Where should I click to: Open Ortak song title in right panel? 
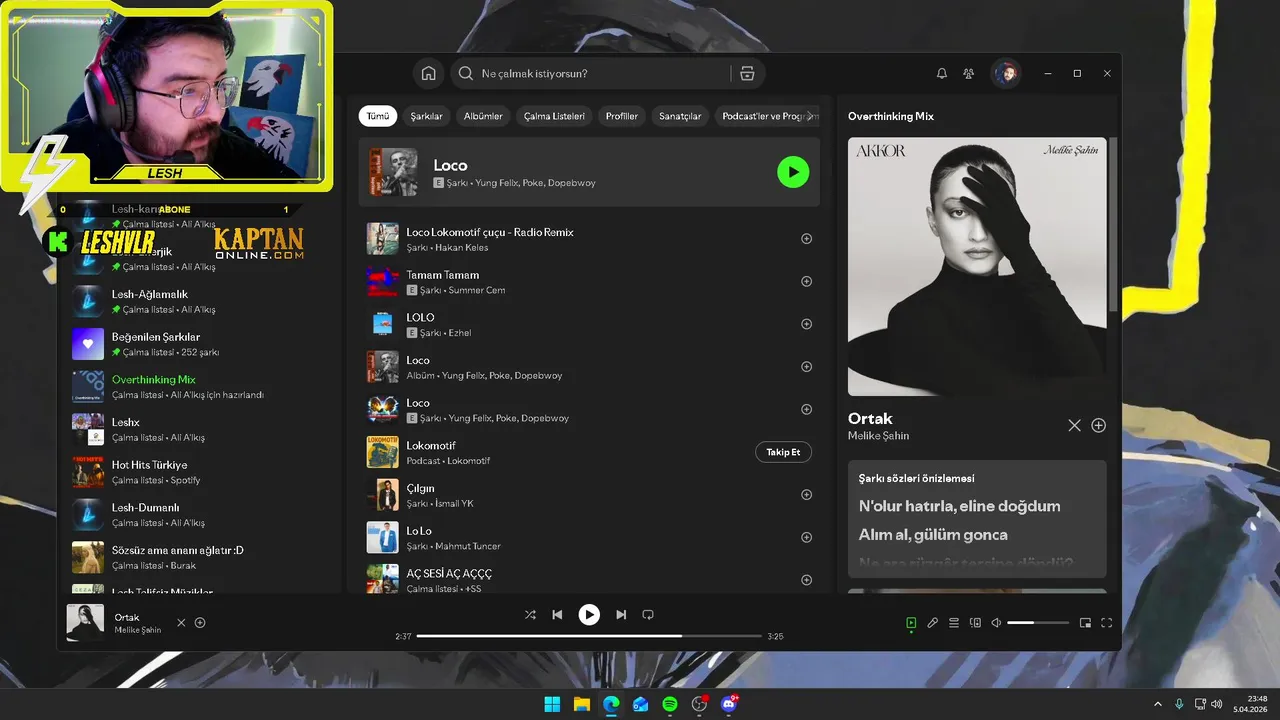[870, 418]
